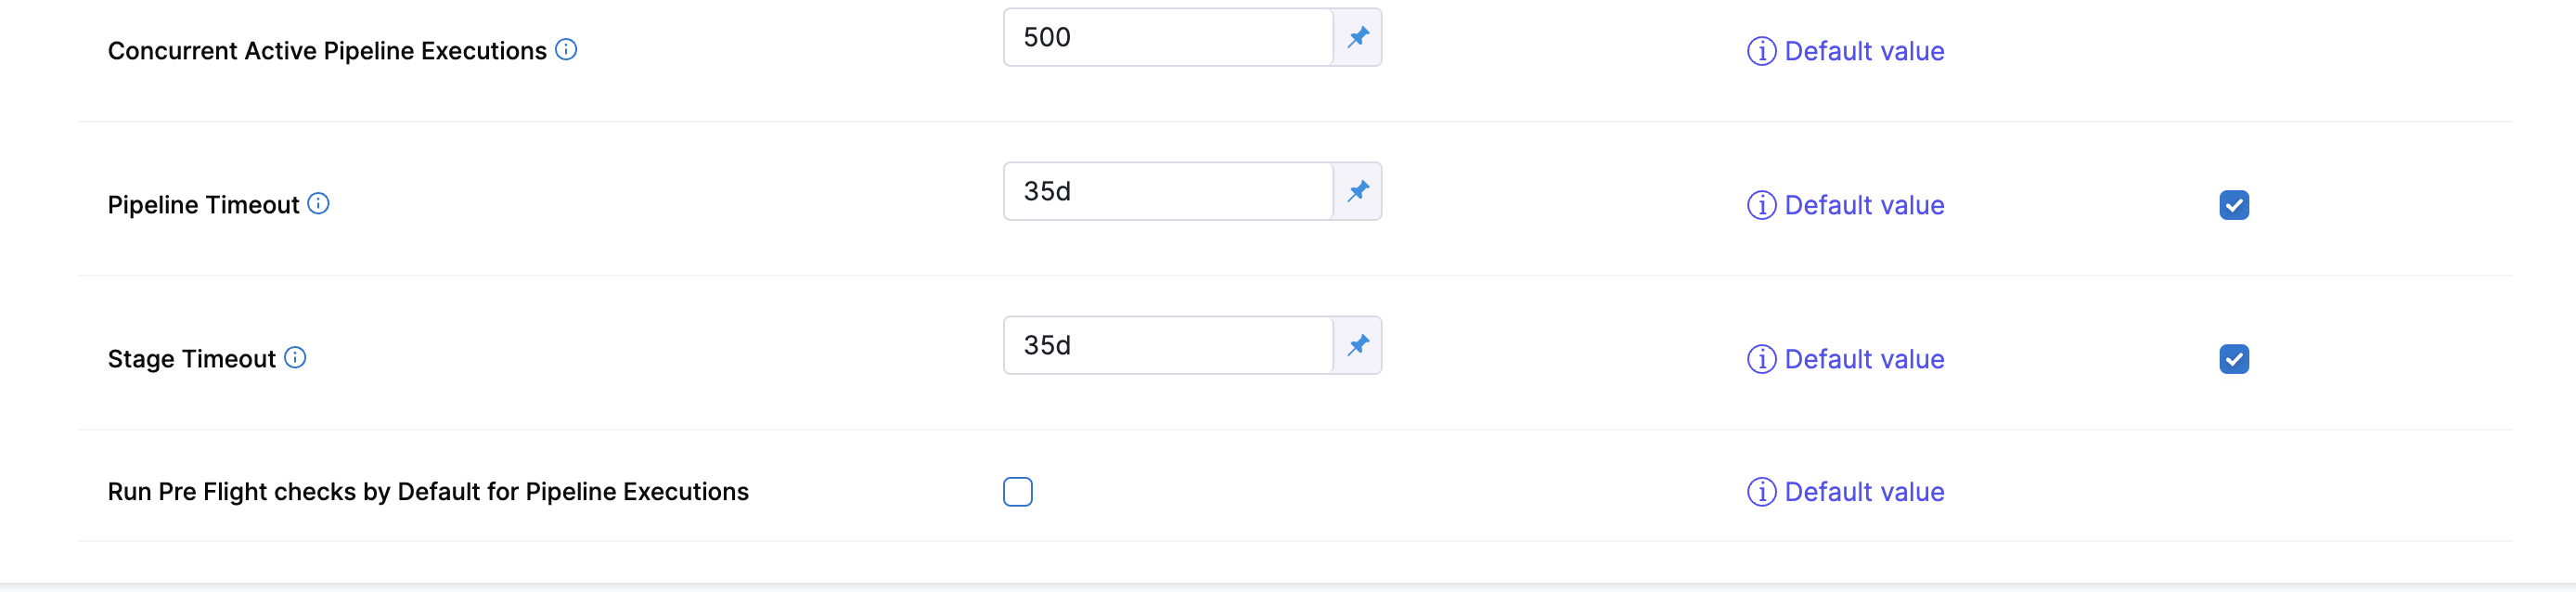The image size is (2576, 592).
Task: Click the Concurrent Active Pipeline Executions input field
Action: 1167,38
